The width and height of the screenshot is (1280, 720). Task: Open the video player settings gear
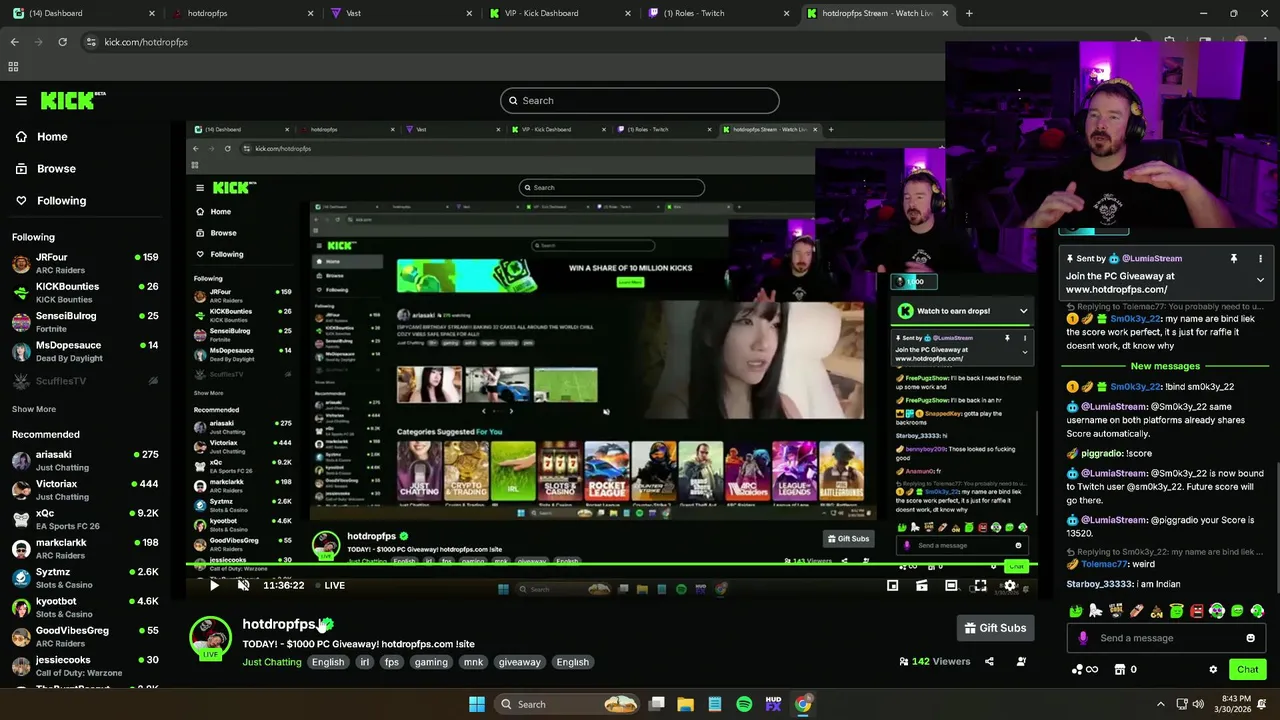pos(1010,586)
